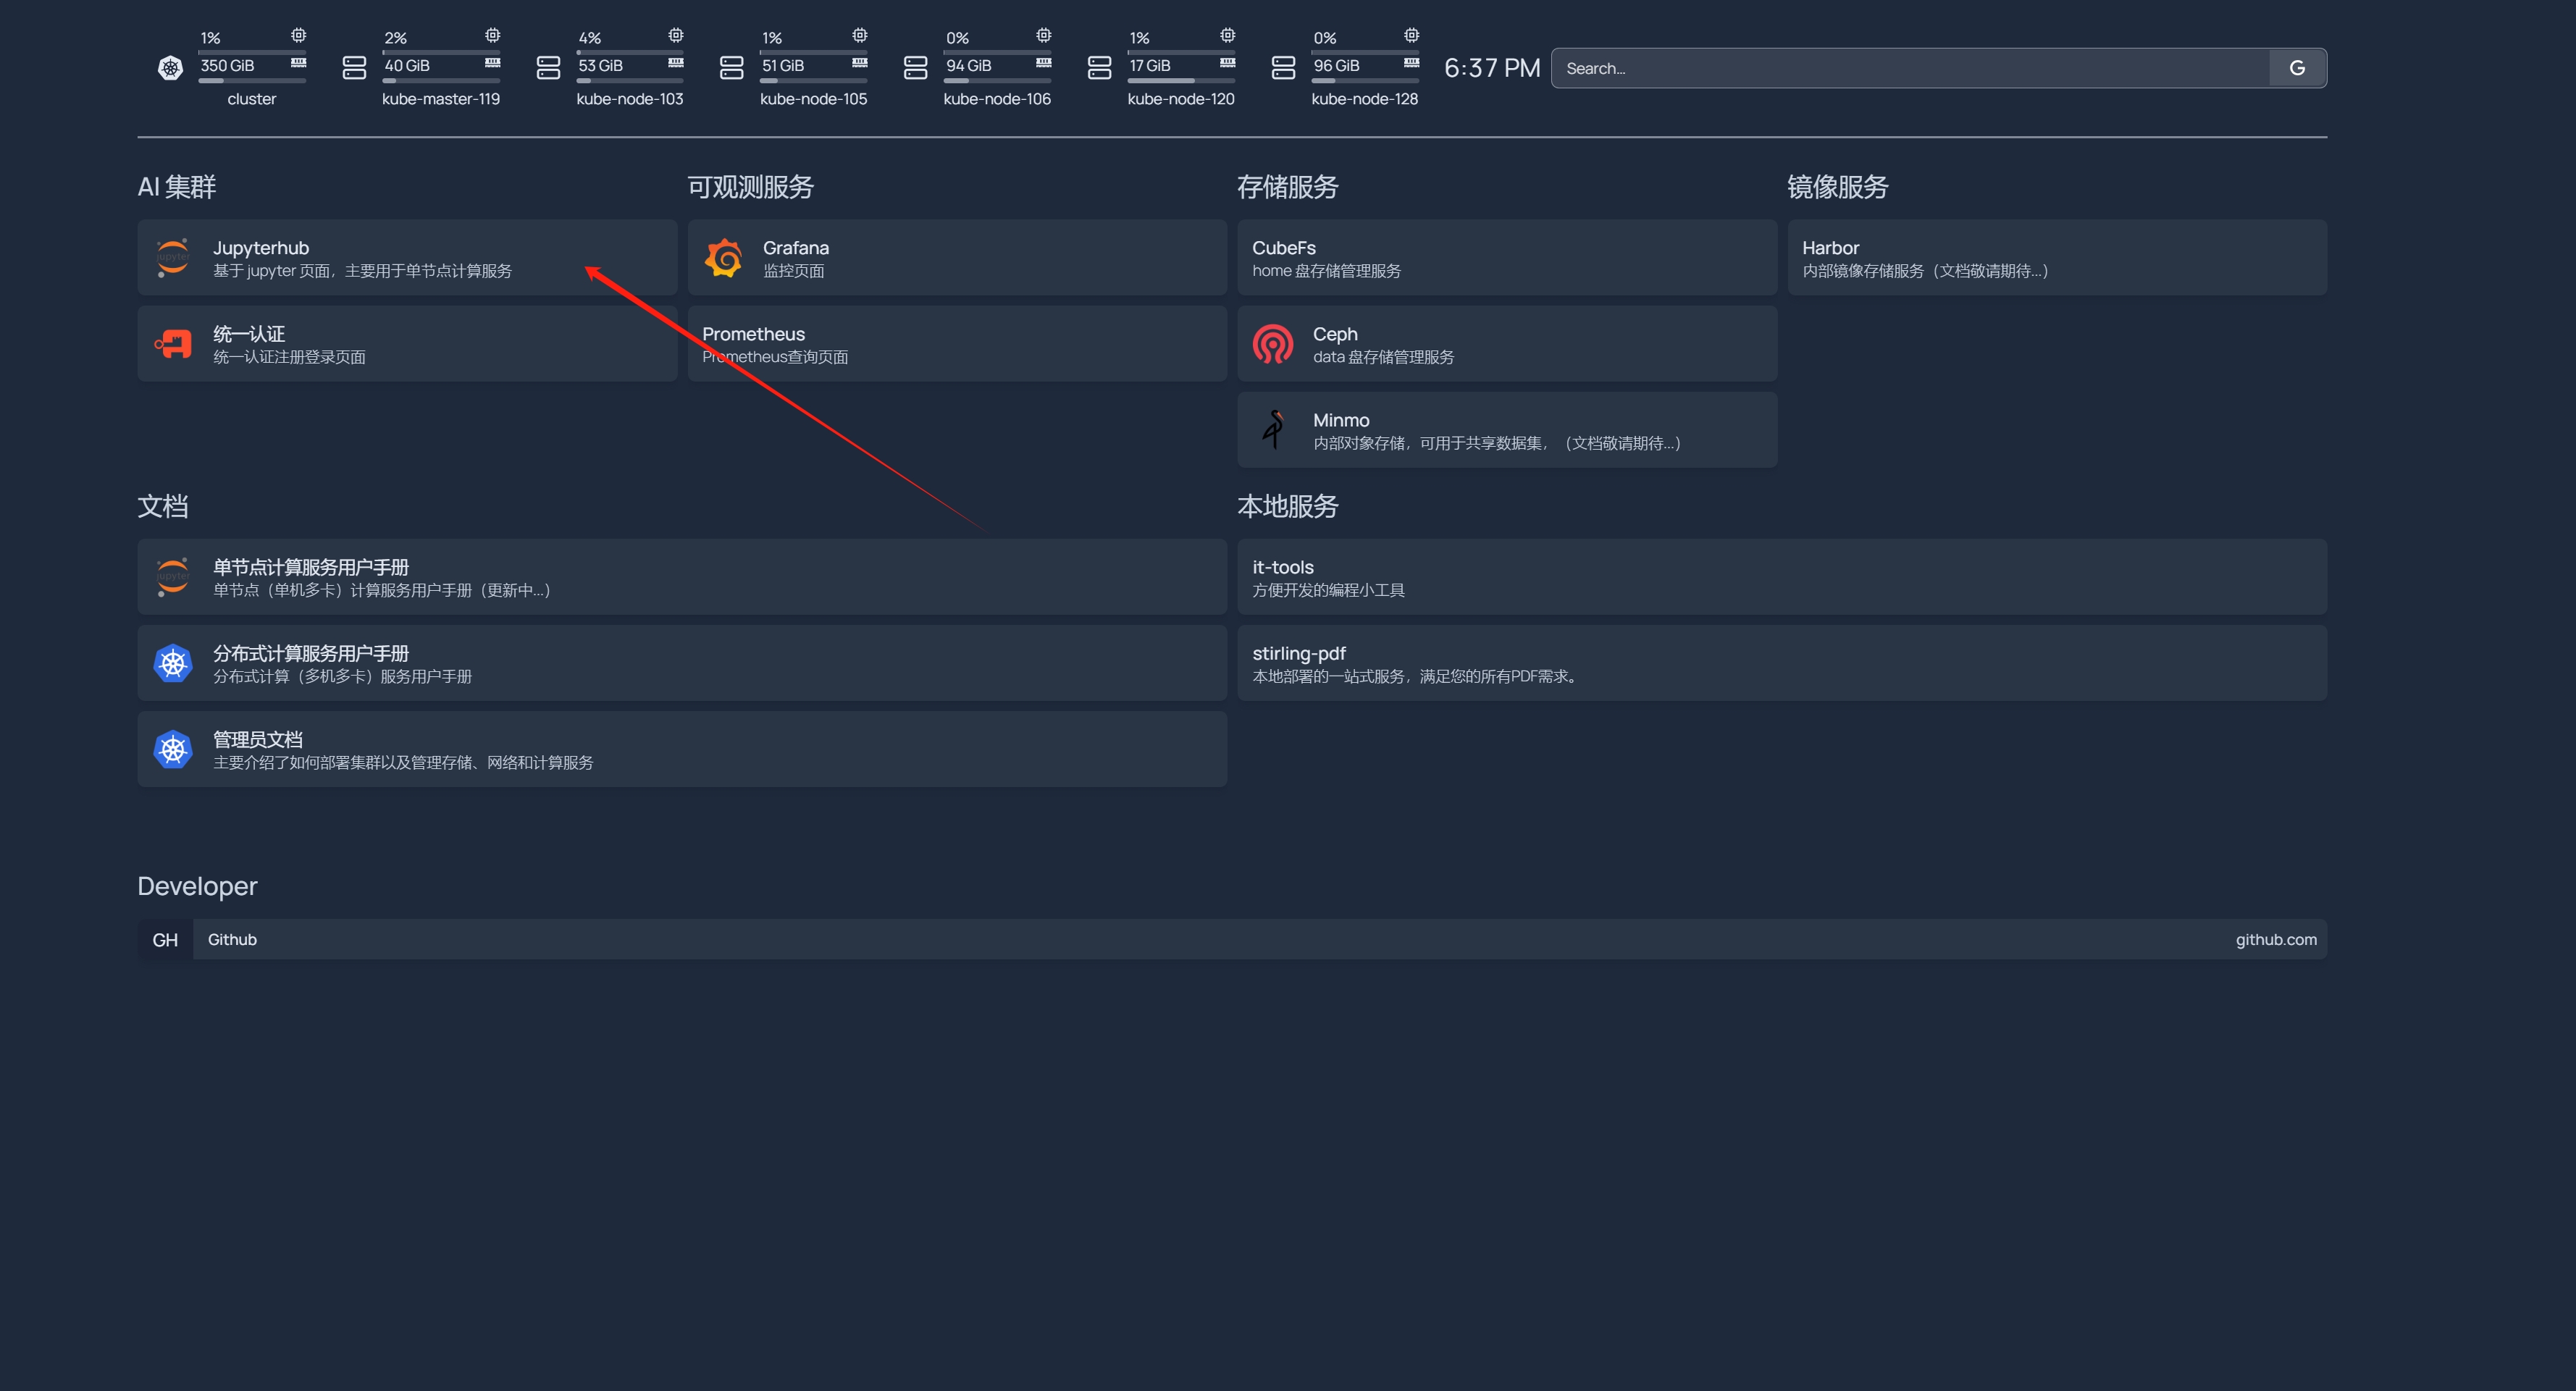
Task: Click the Jupyterhub logo icon
Action: click(x=172, y=258)
